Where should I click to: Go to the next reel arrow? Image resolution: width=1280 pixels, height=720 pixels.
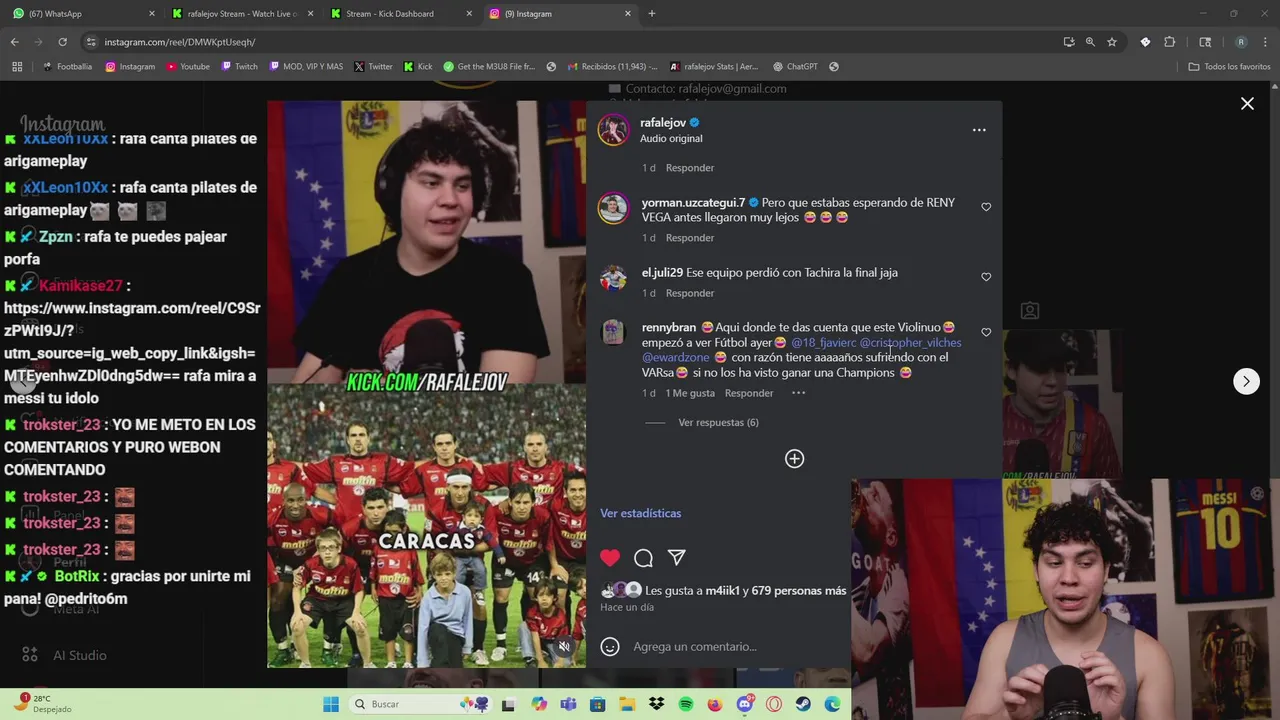(1246, 381)
